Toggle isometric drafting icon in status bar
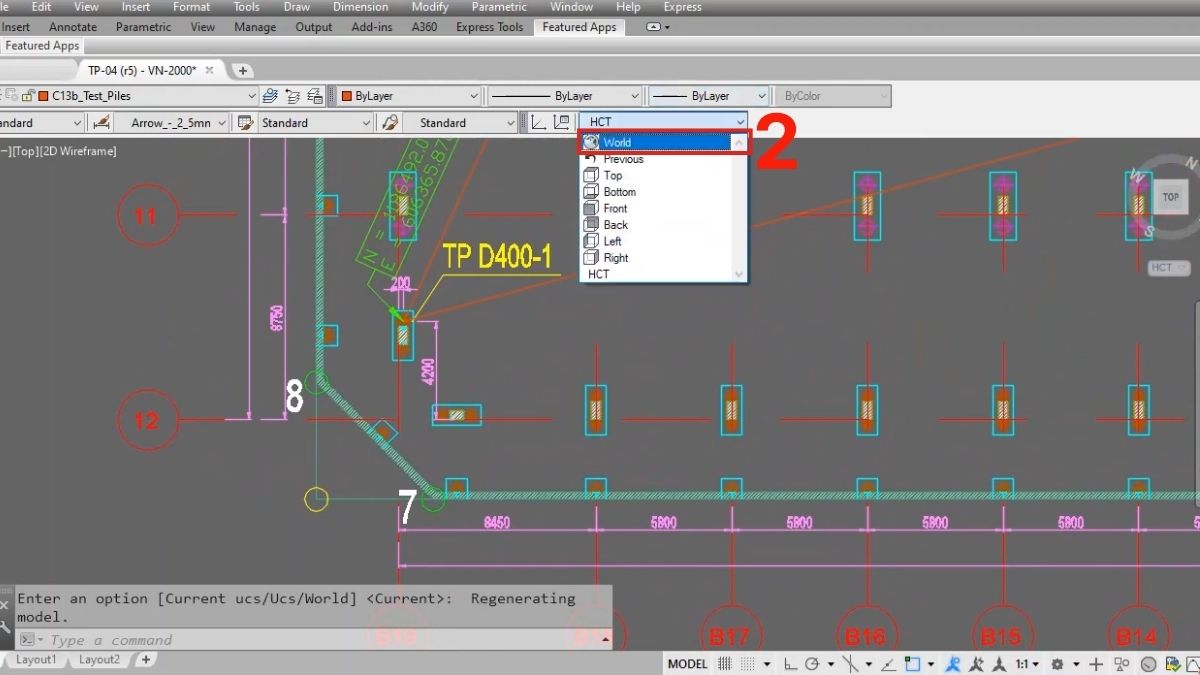The width and height of the screenshot is (1200, 675). [x=851, y=664]
